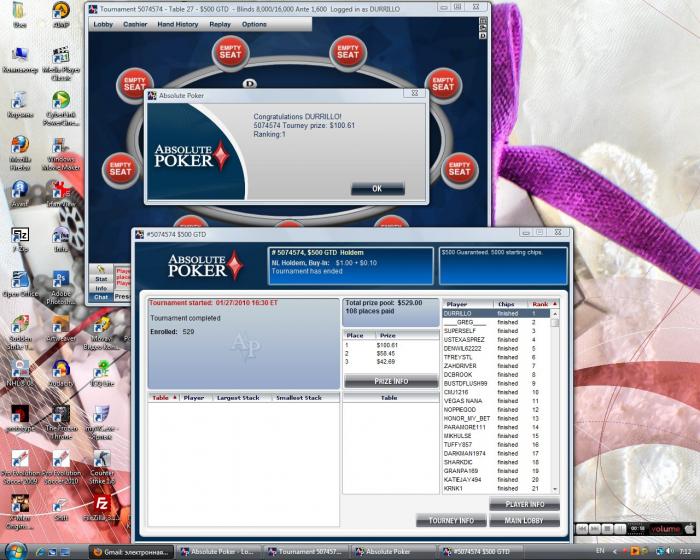Switch to the Chat tab
The image size is (700, 560).
101,297
